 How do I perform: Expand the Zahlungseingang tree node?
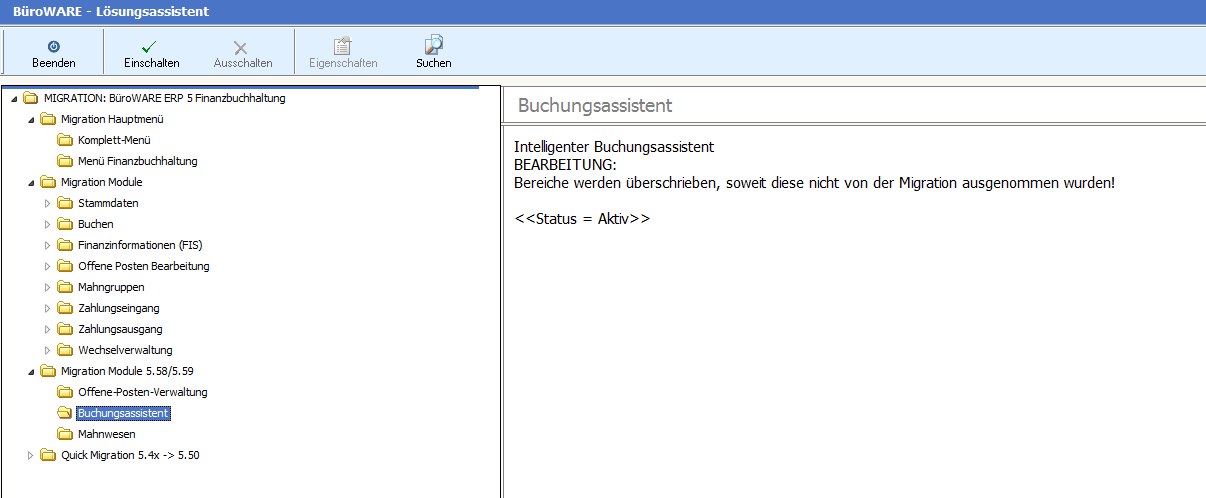pos(47,308)
